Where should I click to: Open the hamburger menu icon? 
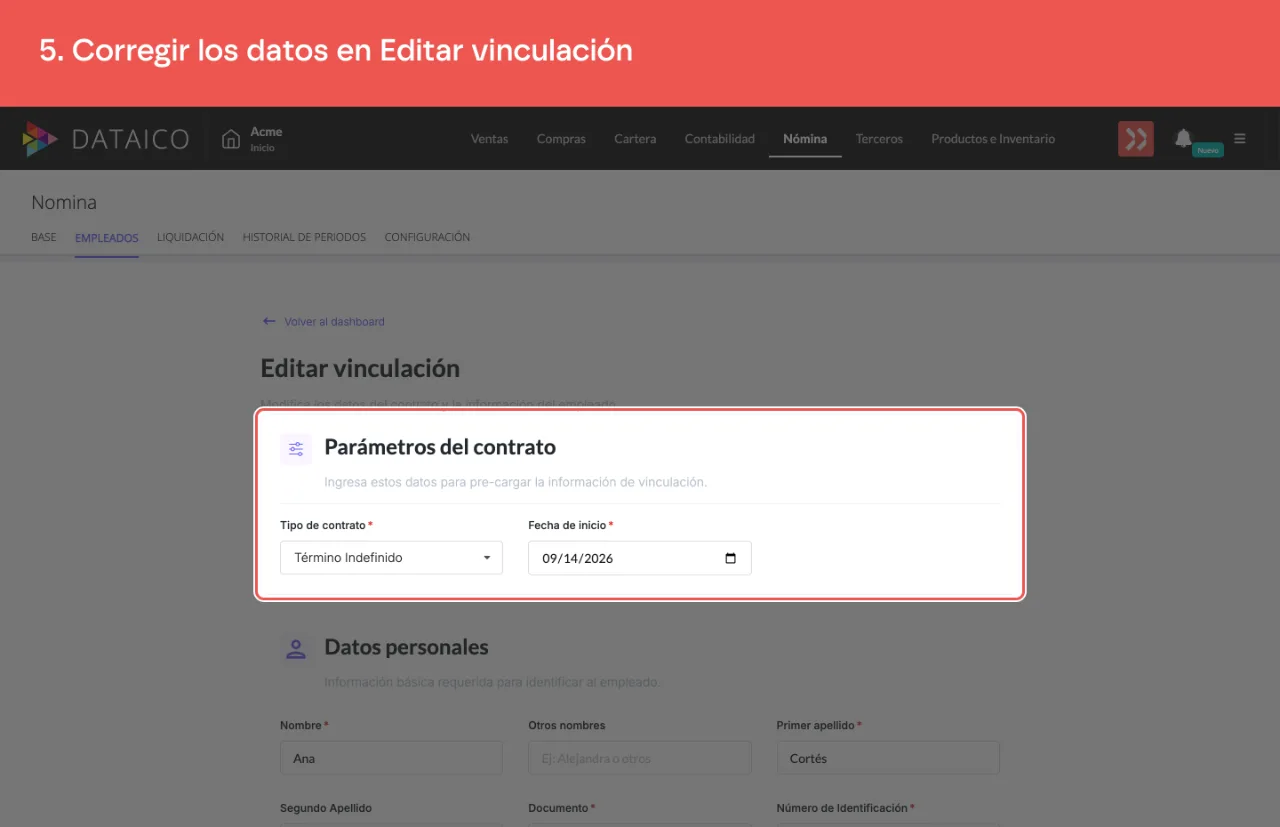(1240, 139)
